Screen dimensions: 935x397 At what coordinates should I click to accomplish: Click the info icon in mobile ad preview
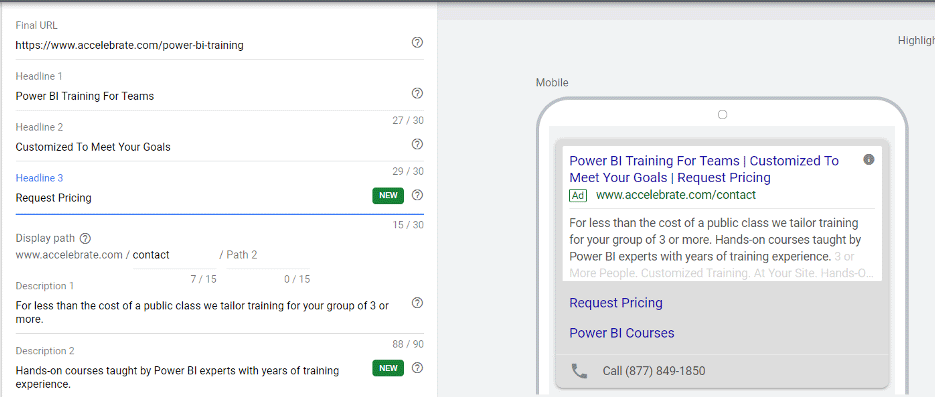pos(869,159)
